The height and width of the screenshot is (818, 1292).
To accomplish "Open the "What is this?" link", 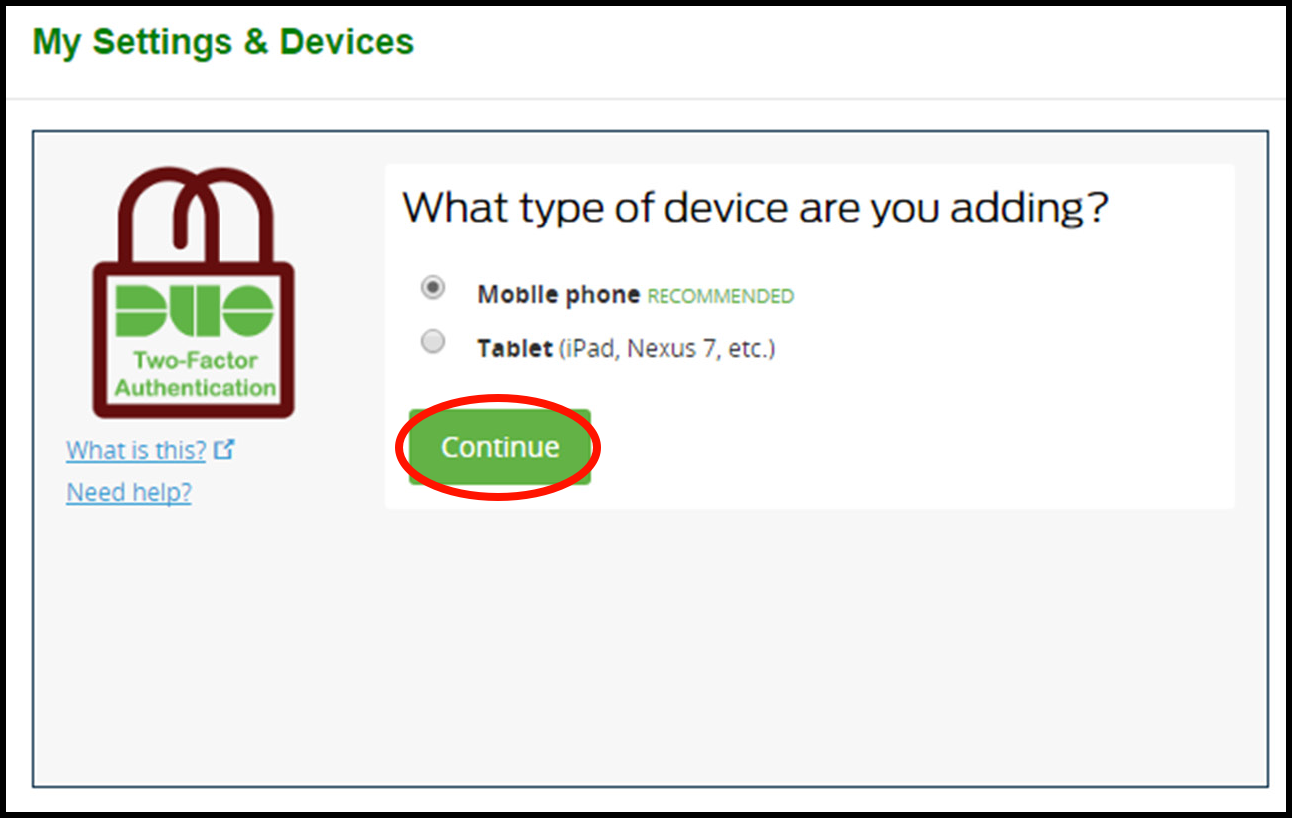I will coord(136,450).
